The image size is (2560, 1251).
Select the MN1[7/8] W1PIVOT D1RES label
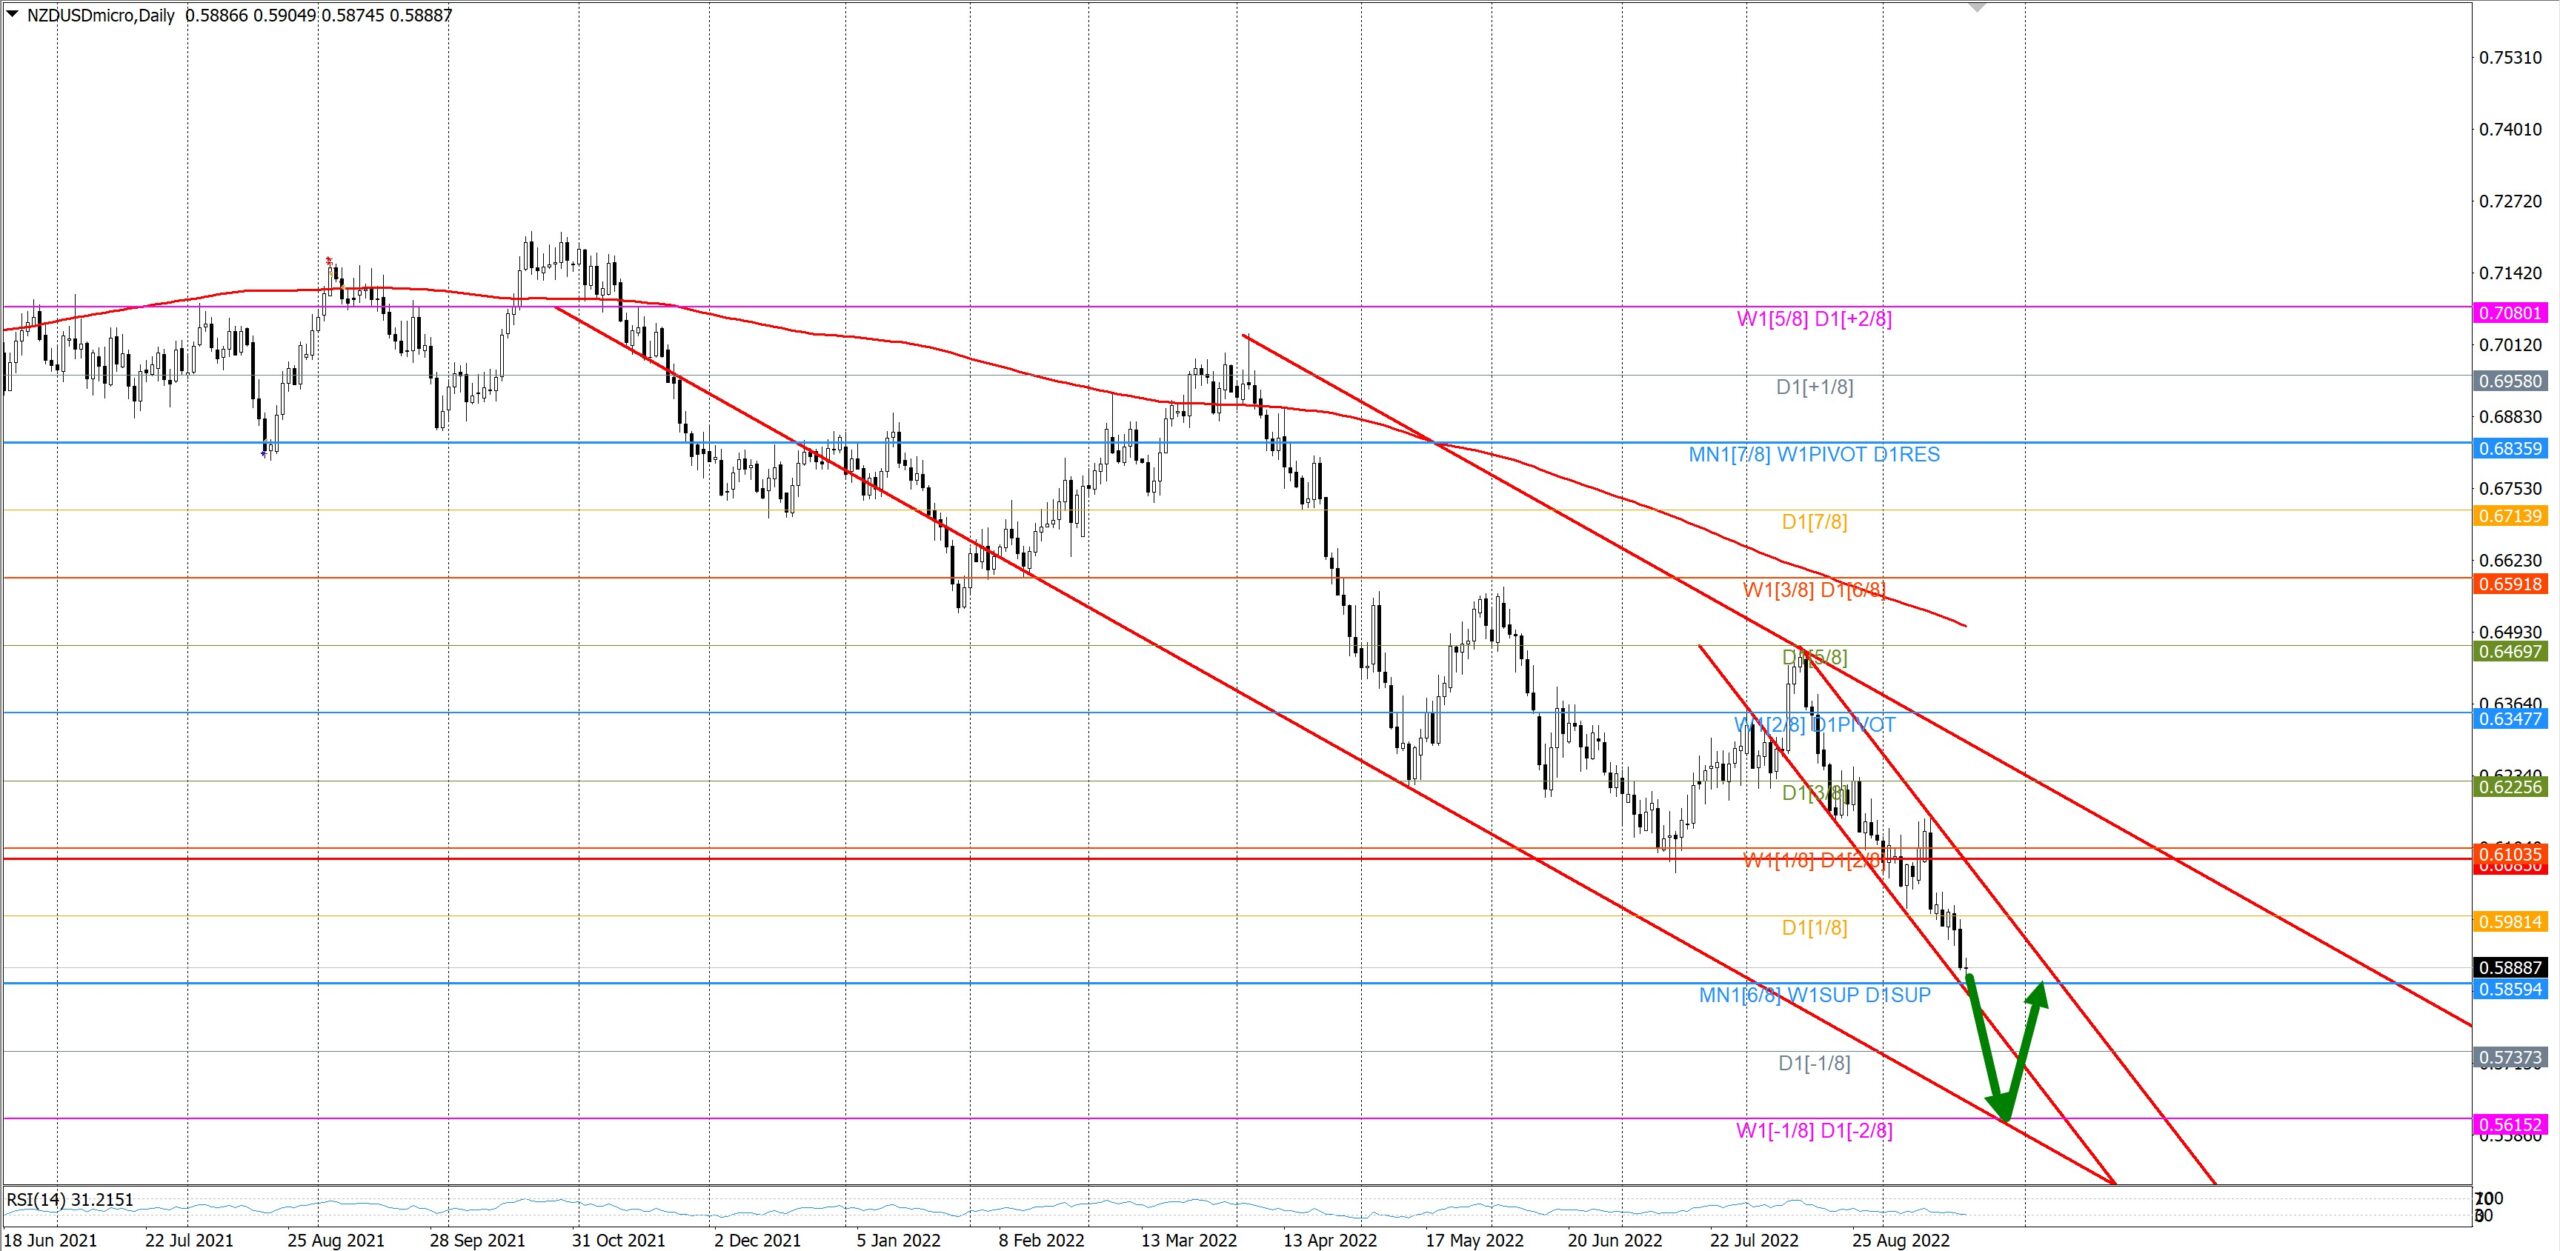pos(1813,454)
